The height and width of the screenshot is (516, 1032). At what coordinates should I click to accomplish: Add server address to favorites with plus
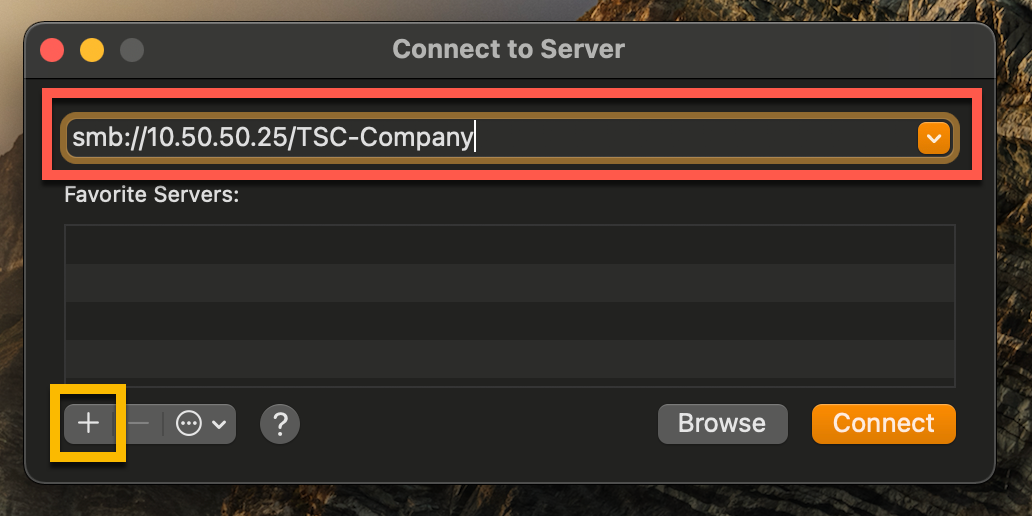coord(89,423)
